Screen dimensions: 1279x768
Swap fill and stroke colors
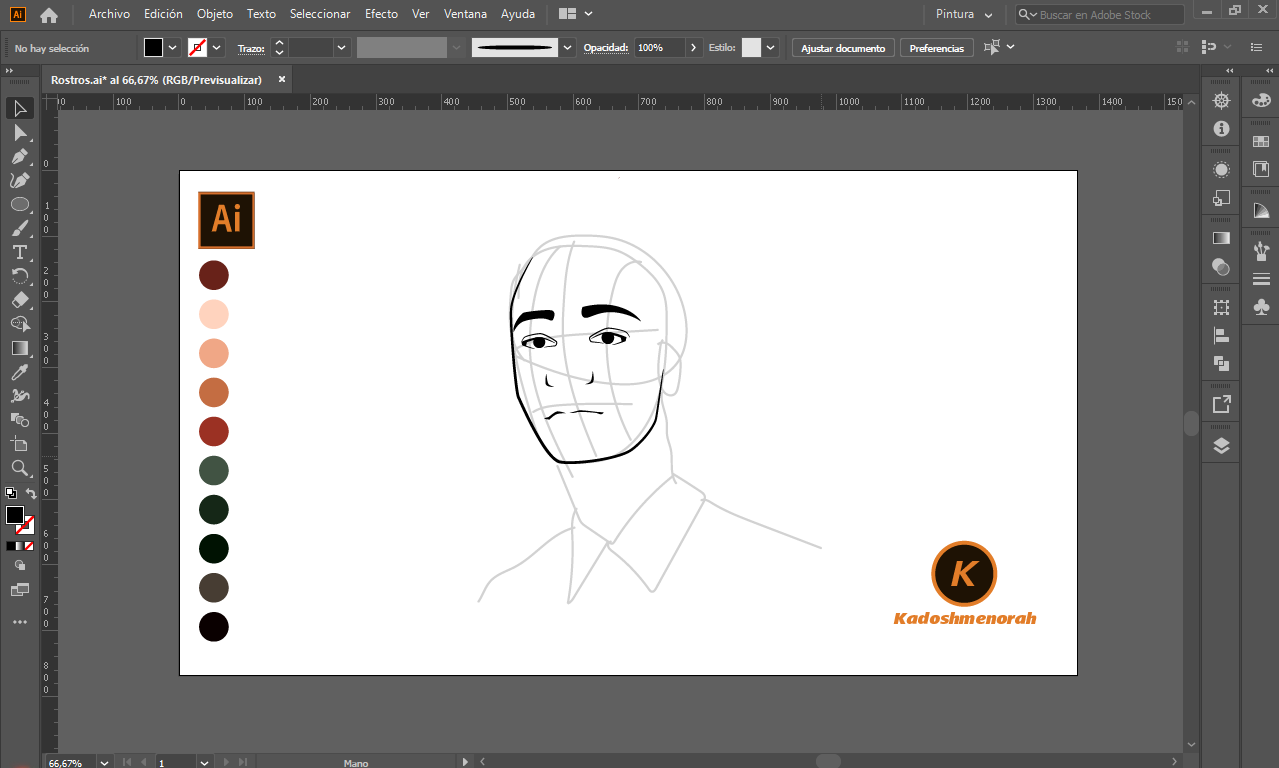click(31, 494)
